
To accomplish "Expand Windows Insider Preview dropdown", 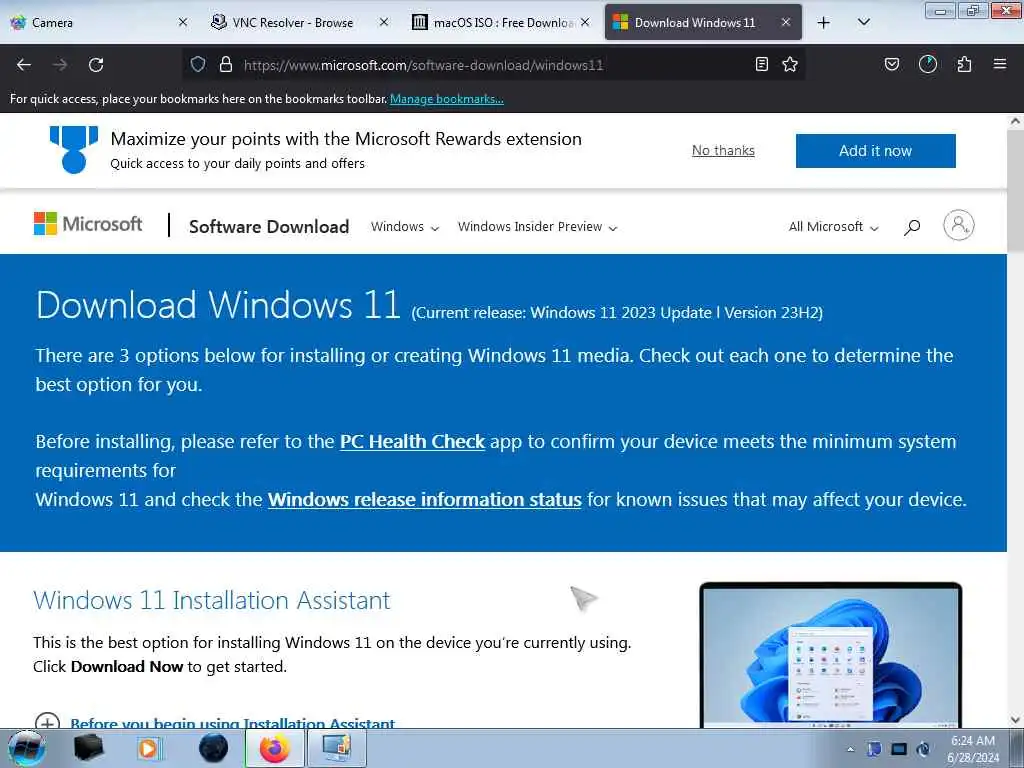I will [x=537, y=227].
